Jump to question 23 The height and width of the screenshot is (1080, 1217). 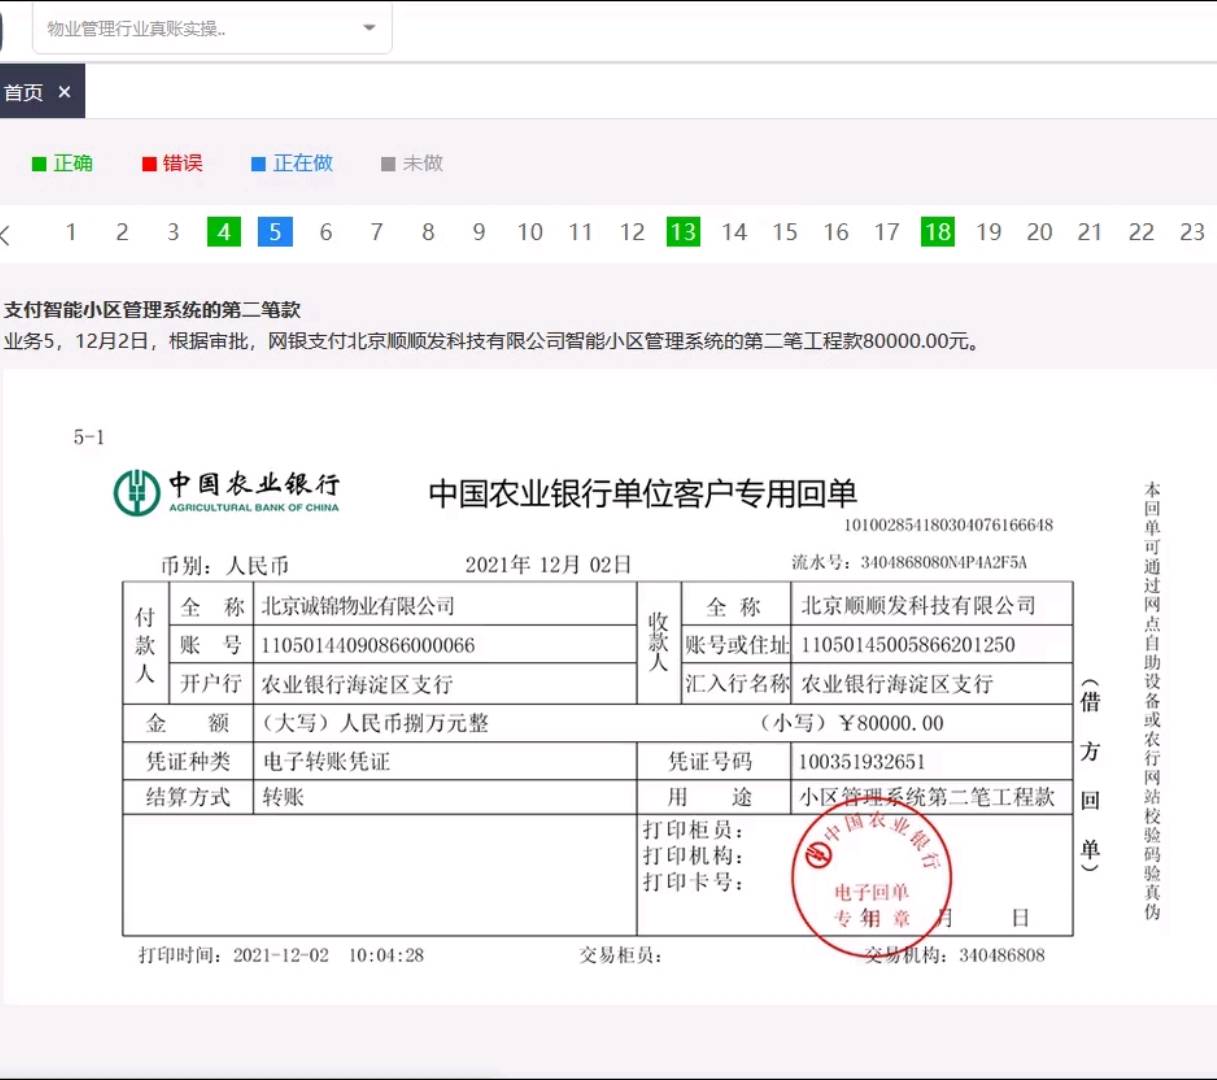coord(1192,232)
